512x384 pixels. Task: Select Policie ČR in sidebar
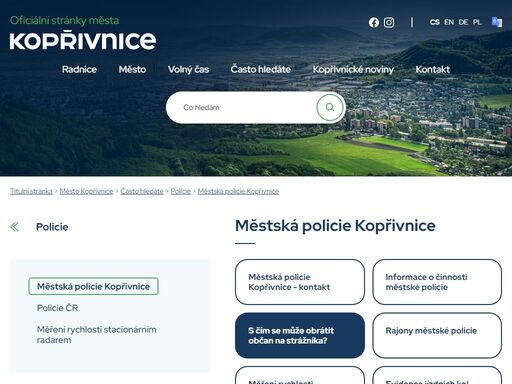coord(57,308)
